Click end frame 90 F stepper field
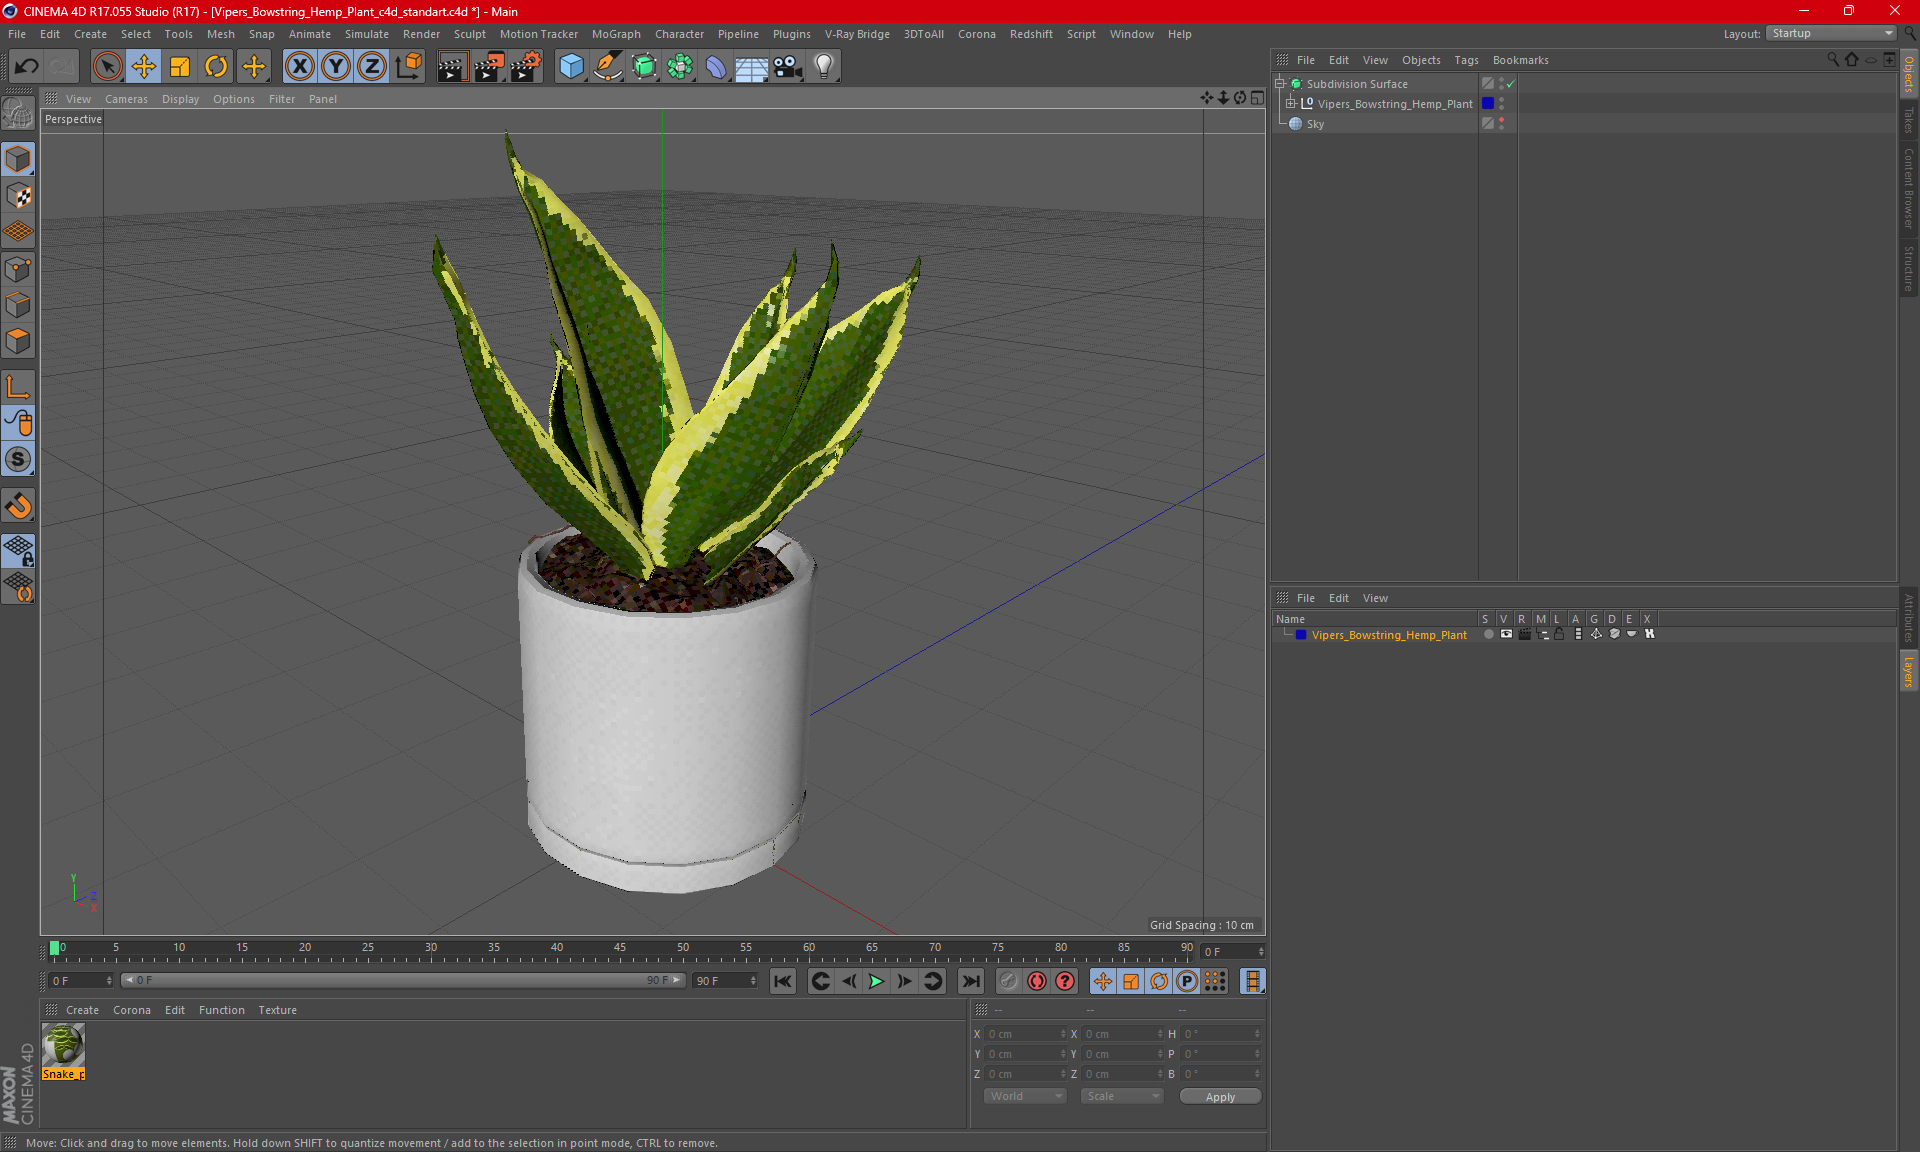This screenshot has width=1920, height=1152. 725,981
